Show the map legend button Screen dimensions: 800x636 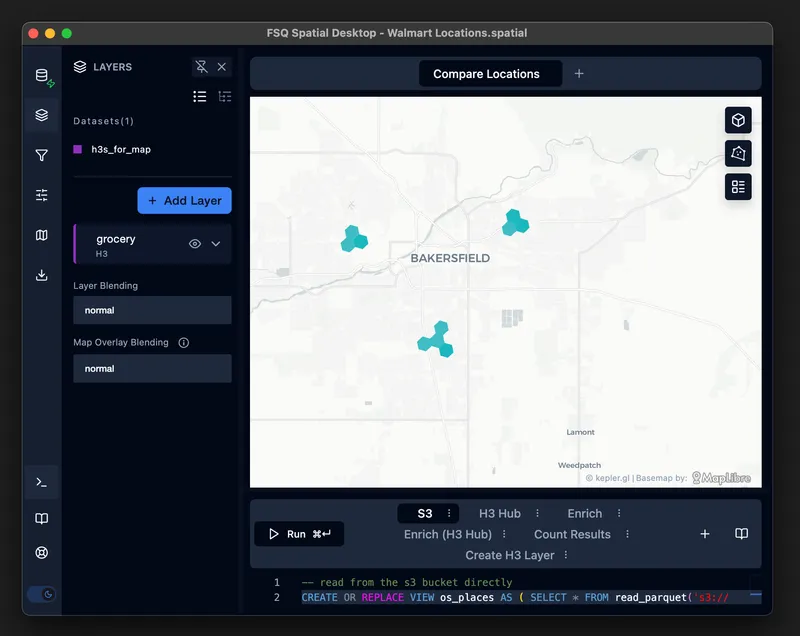click(738, 187)
